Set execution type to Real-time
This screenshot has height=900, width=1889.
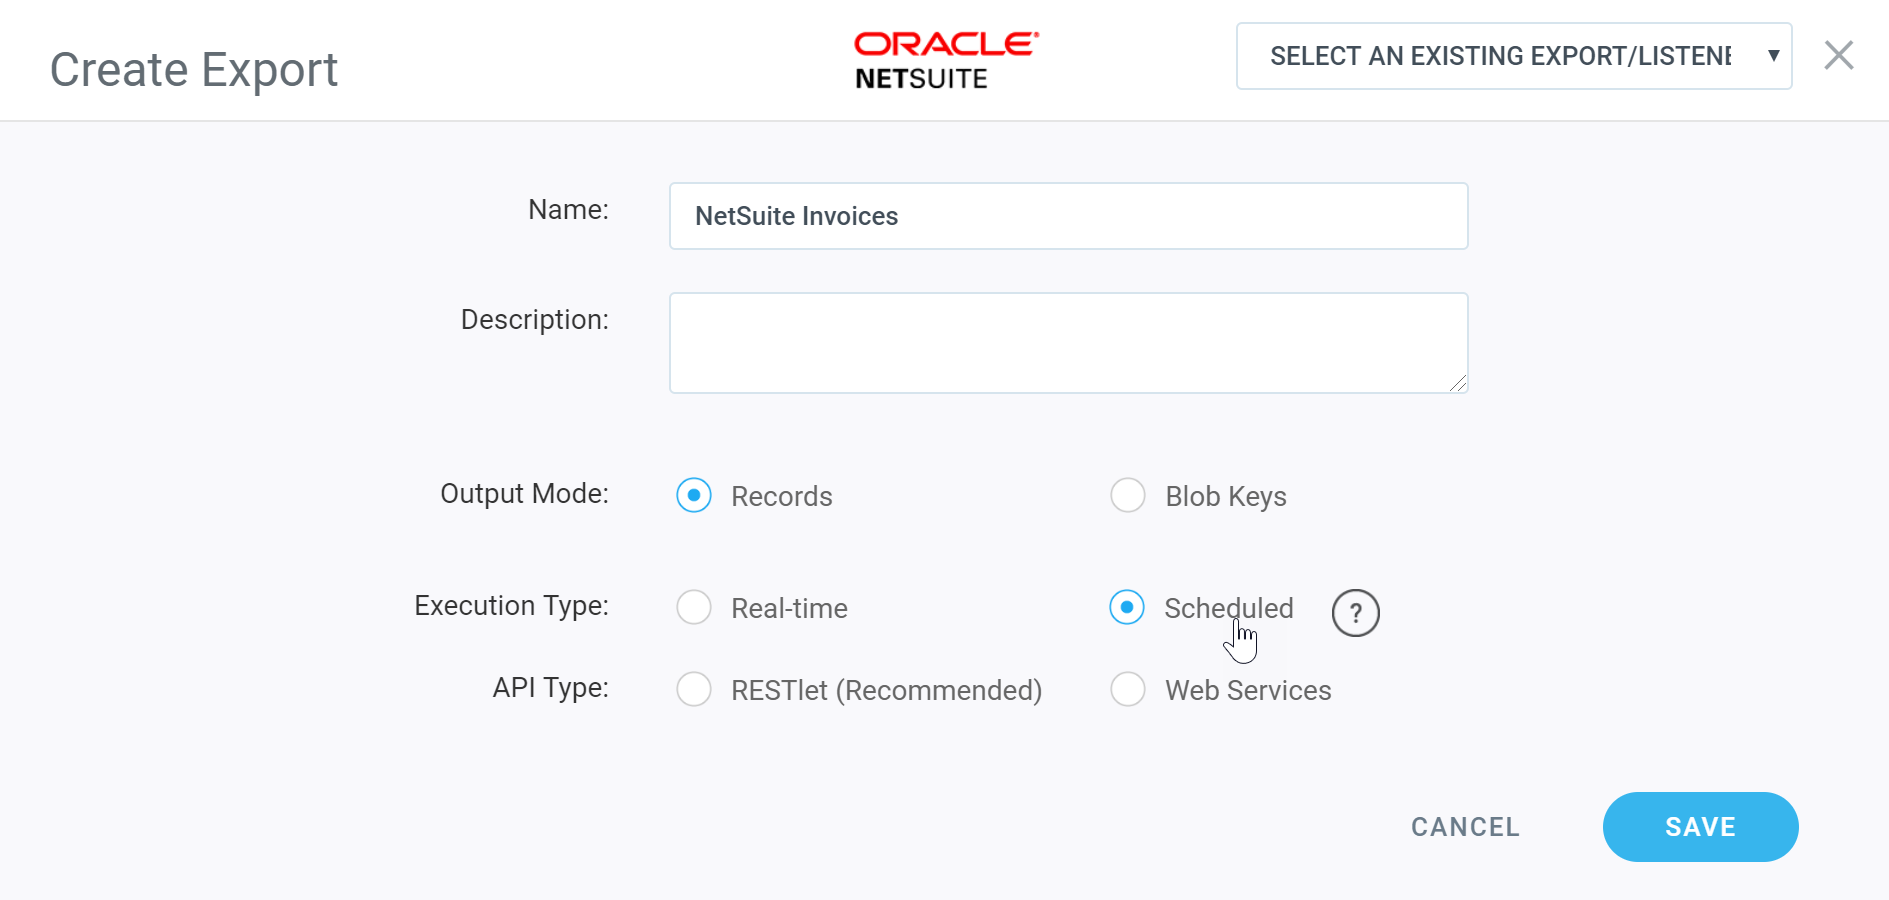tap(694, 607)
